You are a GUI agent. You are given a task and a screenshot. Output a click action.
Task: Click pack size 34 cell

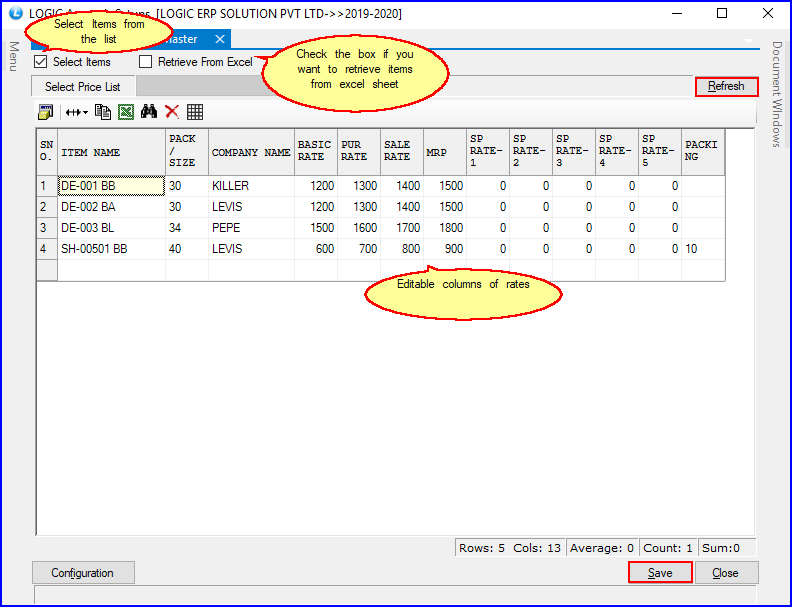pyautogui.click(x=186, y=228)
